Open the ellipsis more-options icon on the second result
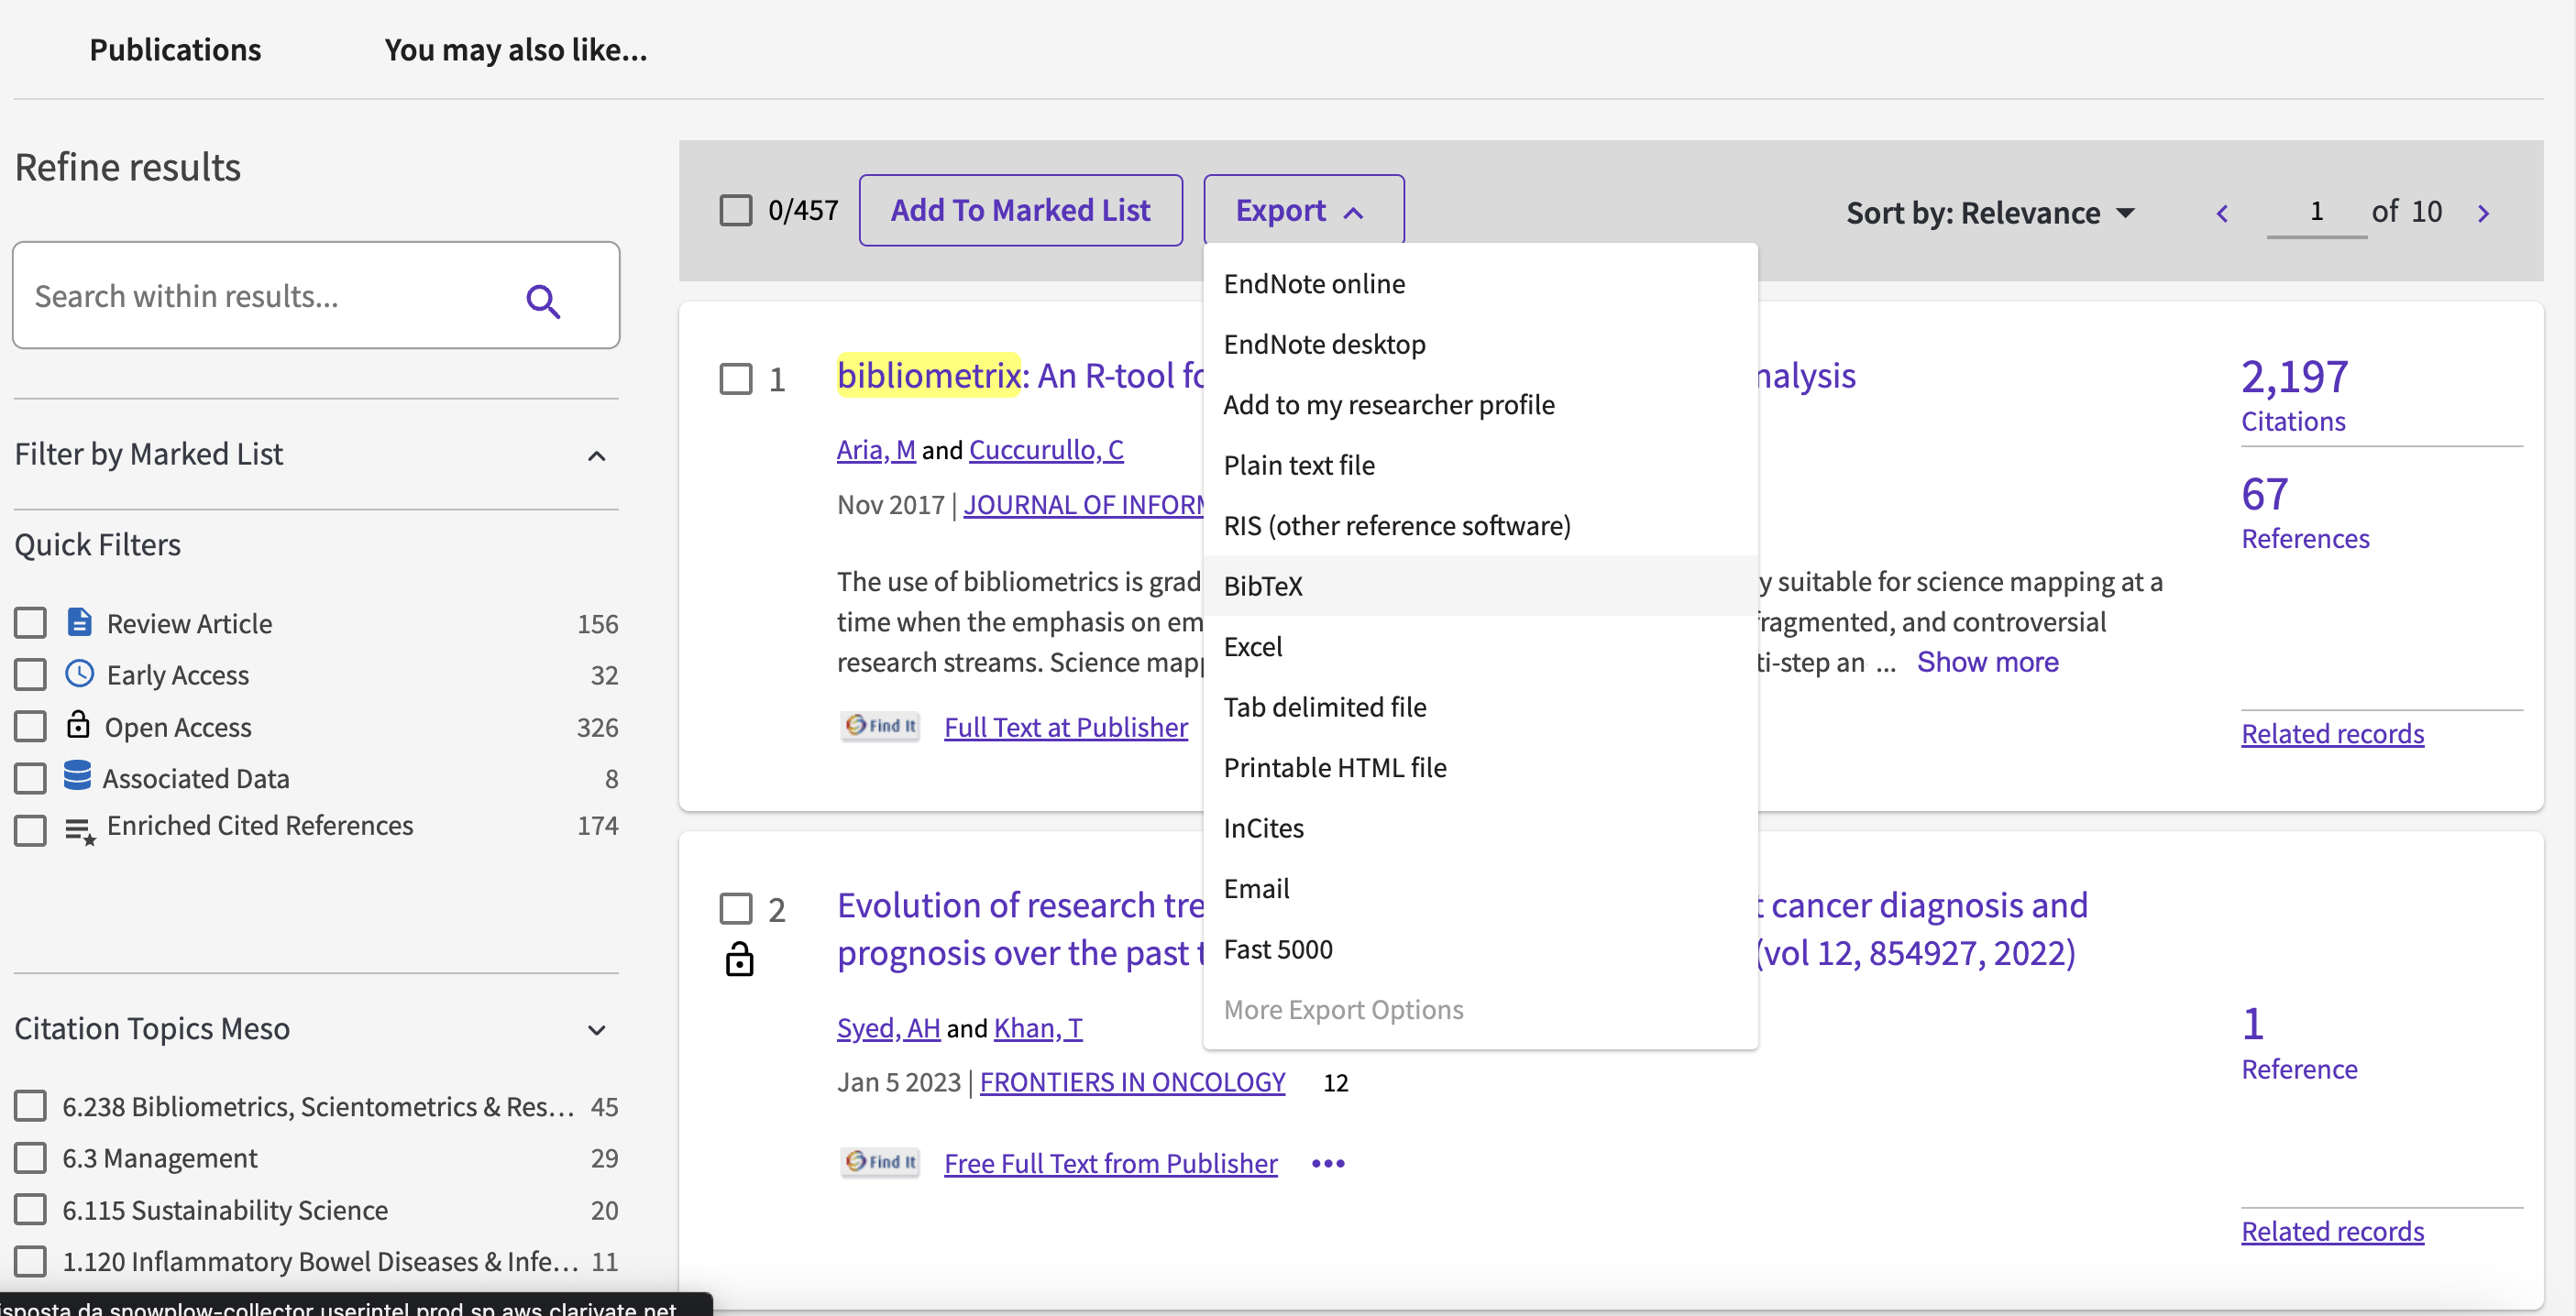 pyautogui.click(x=1327, y=1163)
